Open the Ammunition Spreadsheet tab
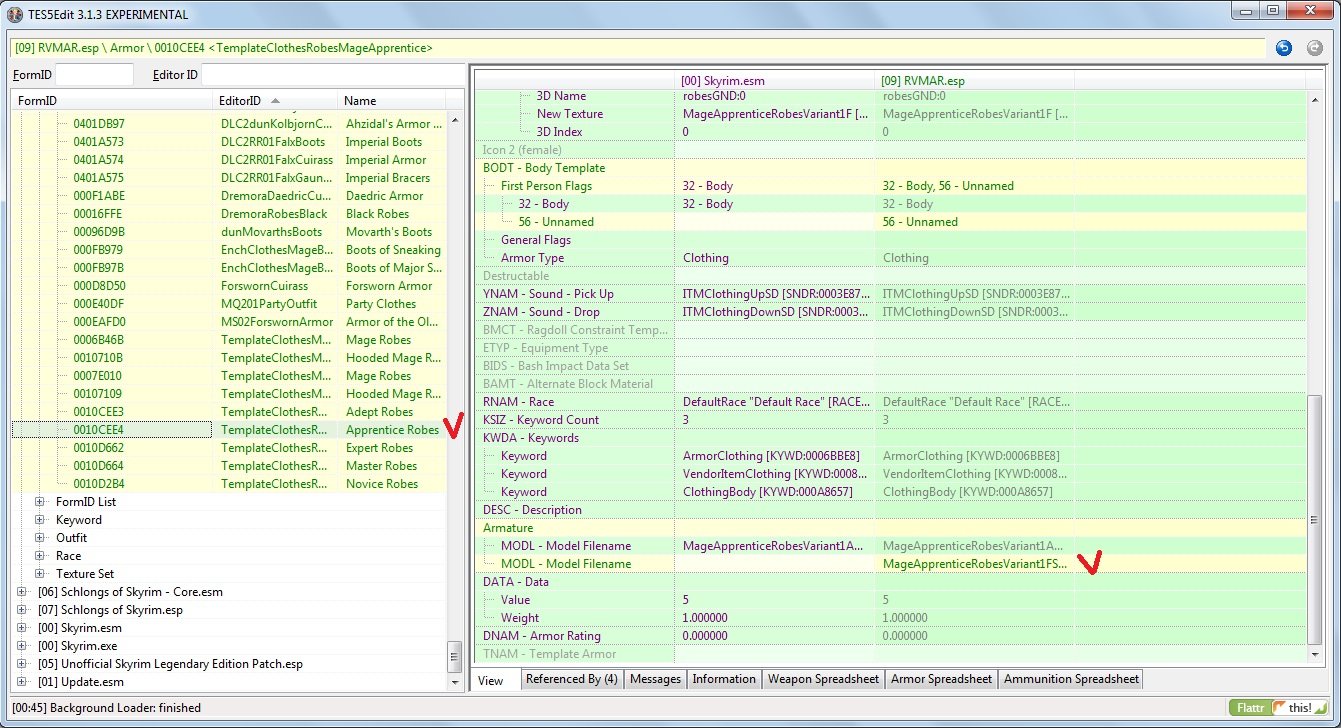Screen dimensions: 1341x728 [x=1071, y=679]
